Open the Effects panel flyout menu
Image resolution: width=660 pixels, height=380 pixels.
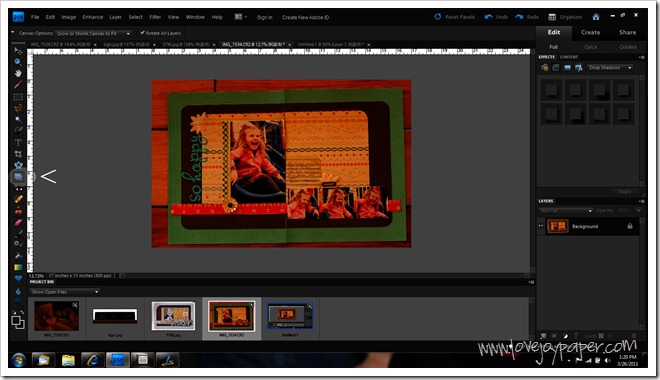641,57
